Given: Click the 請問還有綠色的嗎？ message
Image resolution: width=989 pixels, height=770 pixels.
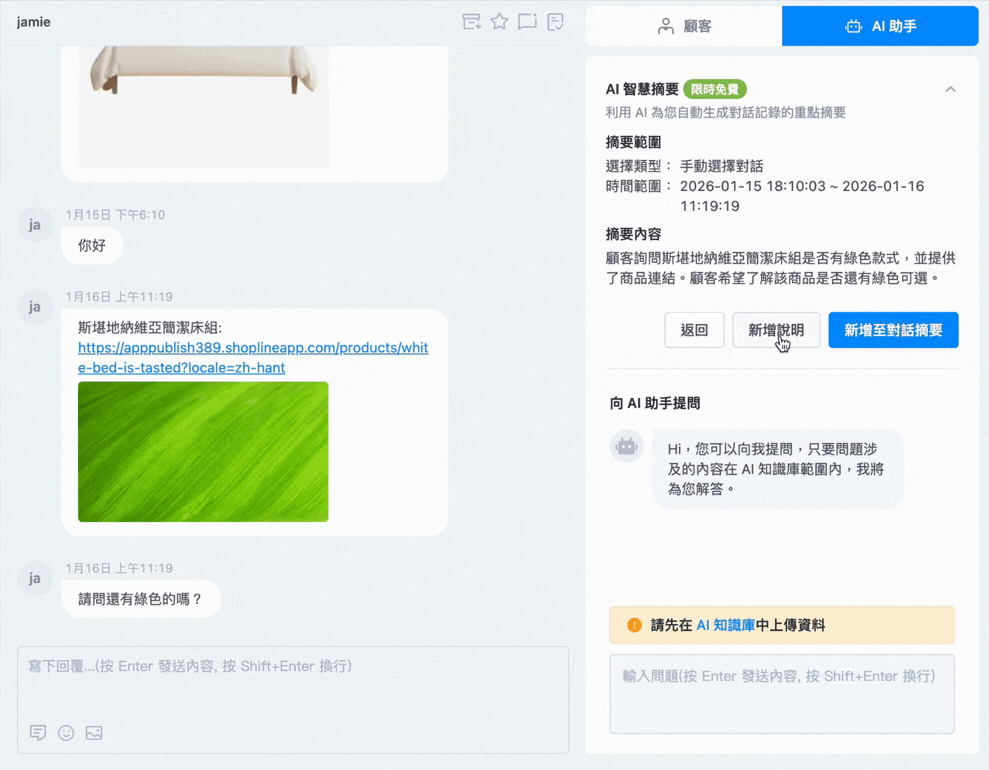Looking at the screenshot, I should coord(141,598).
